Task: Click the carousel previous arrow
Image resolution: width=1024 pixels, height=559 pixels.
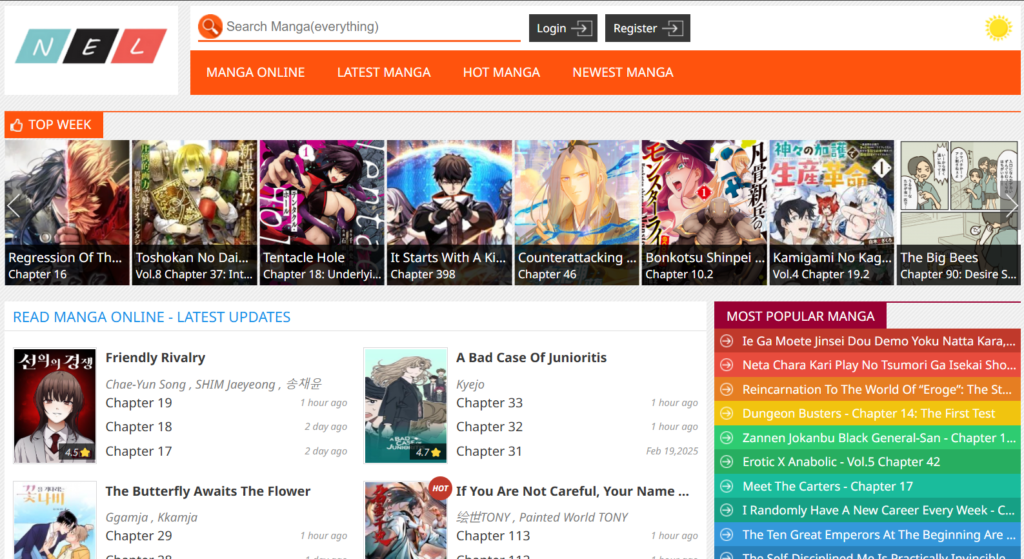Action: click(x=13, y=206)
